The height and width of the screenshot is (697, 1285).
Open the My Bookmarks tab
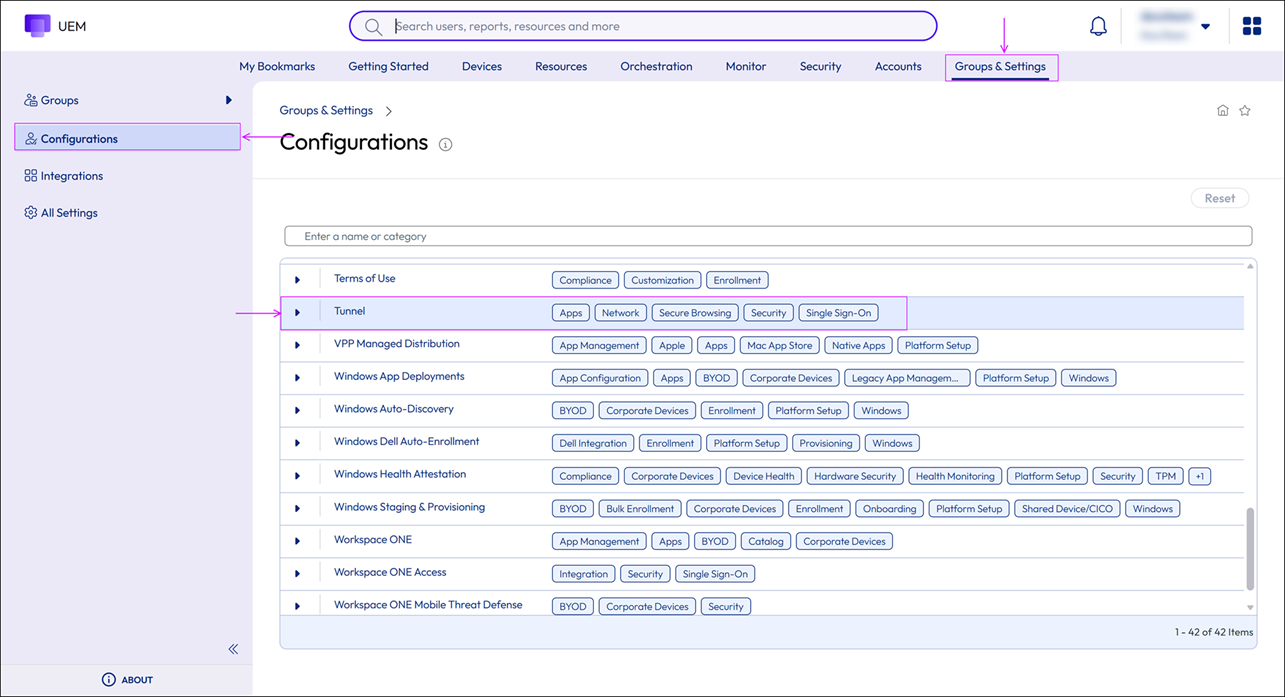click(277, 67)
